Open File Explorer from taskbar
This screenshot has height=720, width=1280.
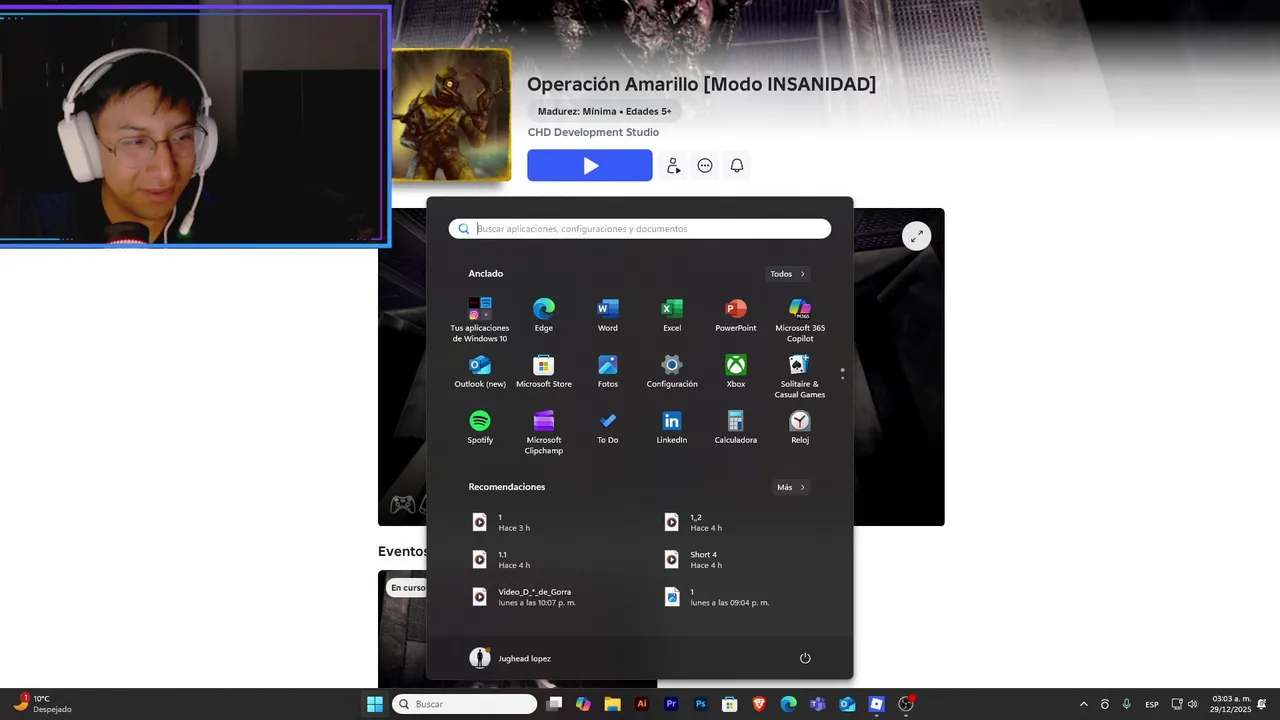click(612, 704)
